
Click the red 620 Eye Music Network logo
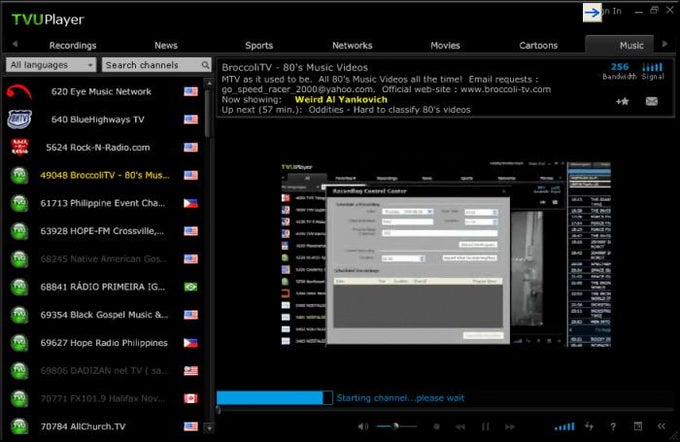[19, 92]
